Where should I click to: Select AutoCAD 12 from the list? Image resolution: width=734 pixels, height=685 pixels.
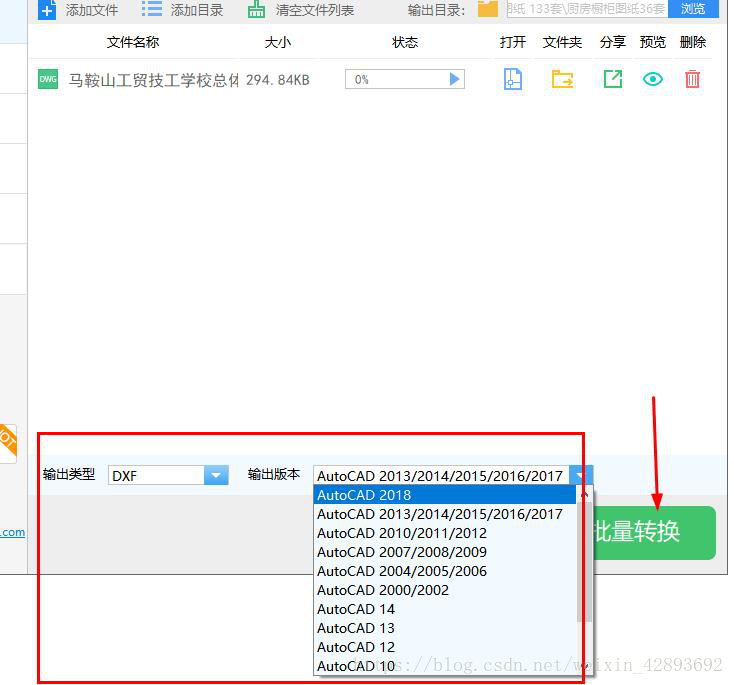coord(444,647)
